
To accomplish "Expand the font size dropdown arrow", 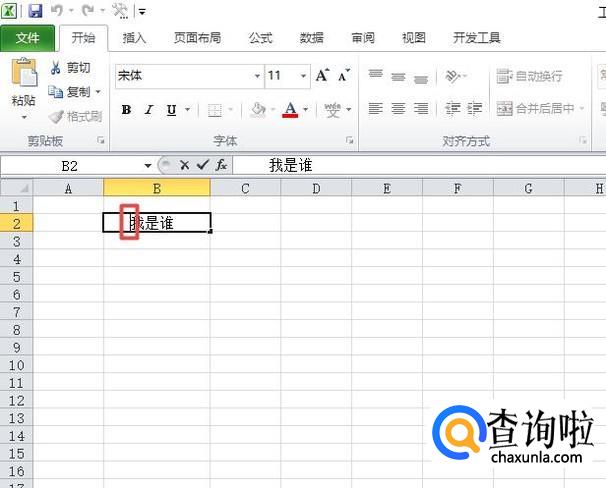I will pyautogui.click(x=304, y=76).
